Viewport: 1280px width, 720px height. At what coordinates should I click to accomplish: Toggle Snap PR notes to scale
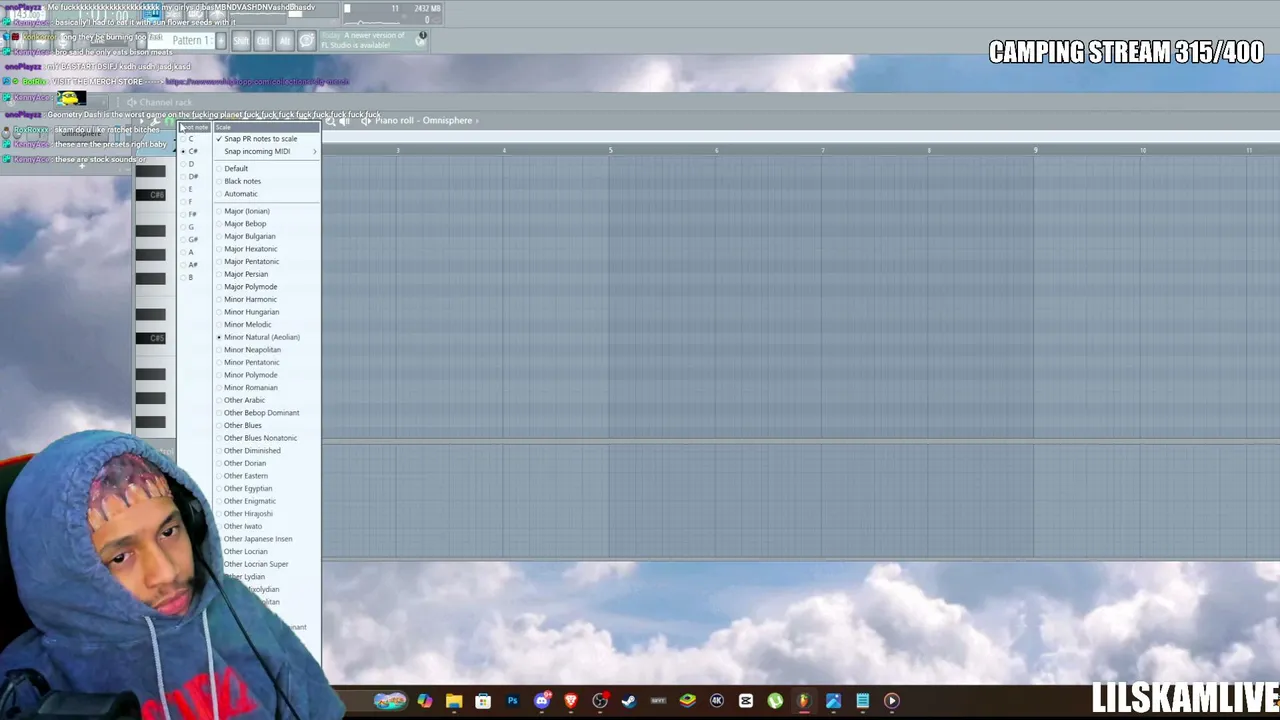tap(267, 139)
